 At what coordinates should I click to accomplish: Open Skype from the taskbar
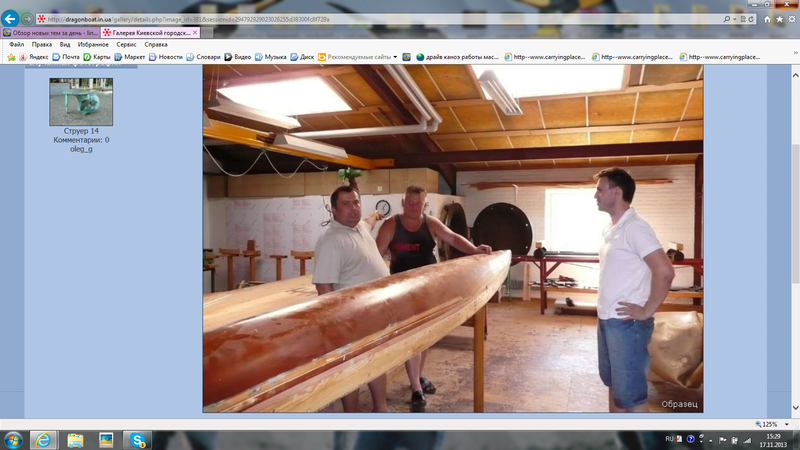pyautogui.click(x=137, y=440)
